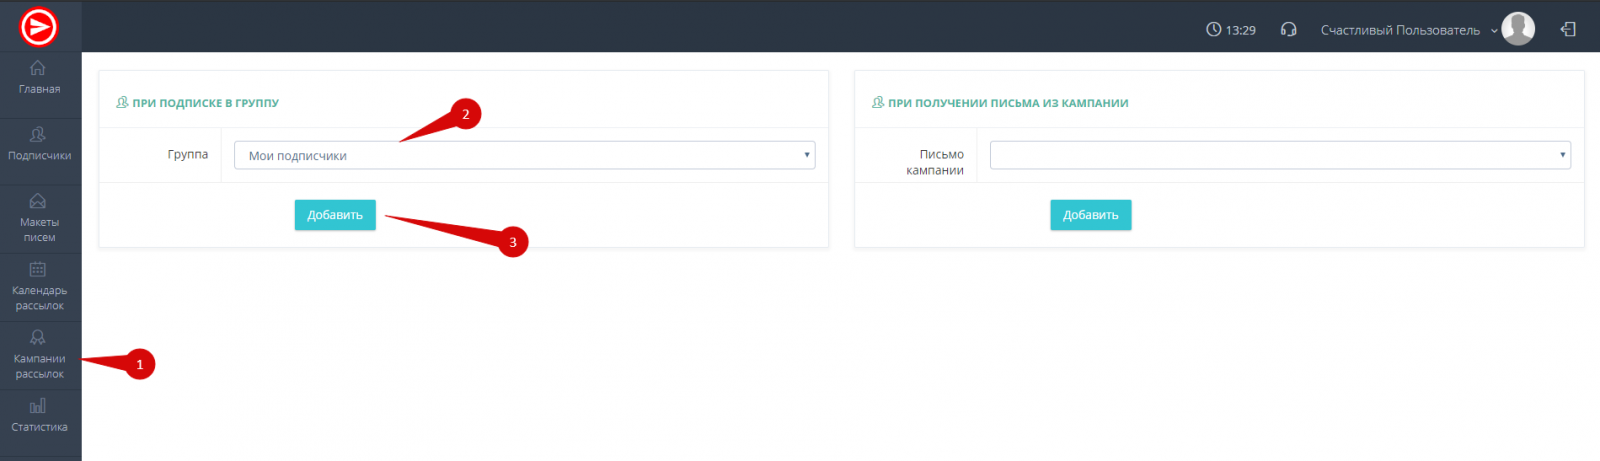Open the Главная home icon
Viewport: 1600px width, 461px height.
coord(38,68)
